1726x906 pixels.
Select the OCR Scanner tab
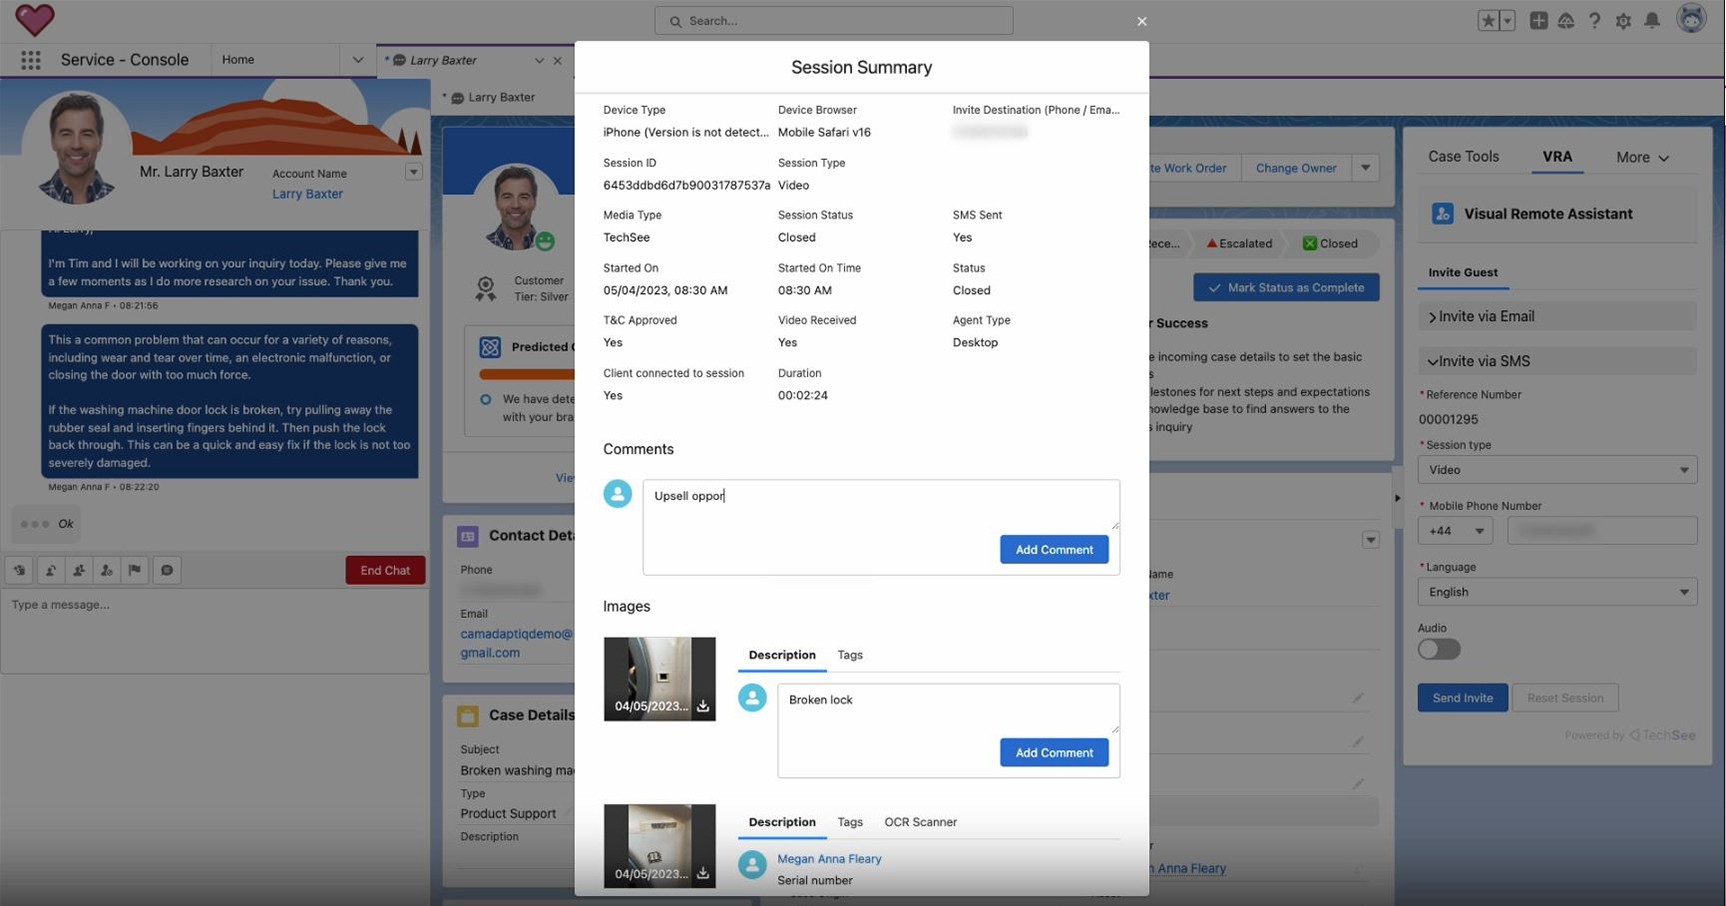(920, 822)
